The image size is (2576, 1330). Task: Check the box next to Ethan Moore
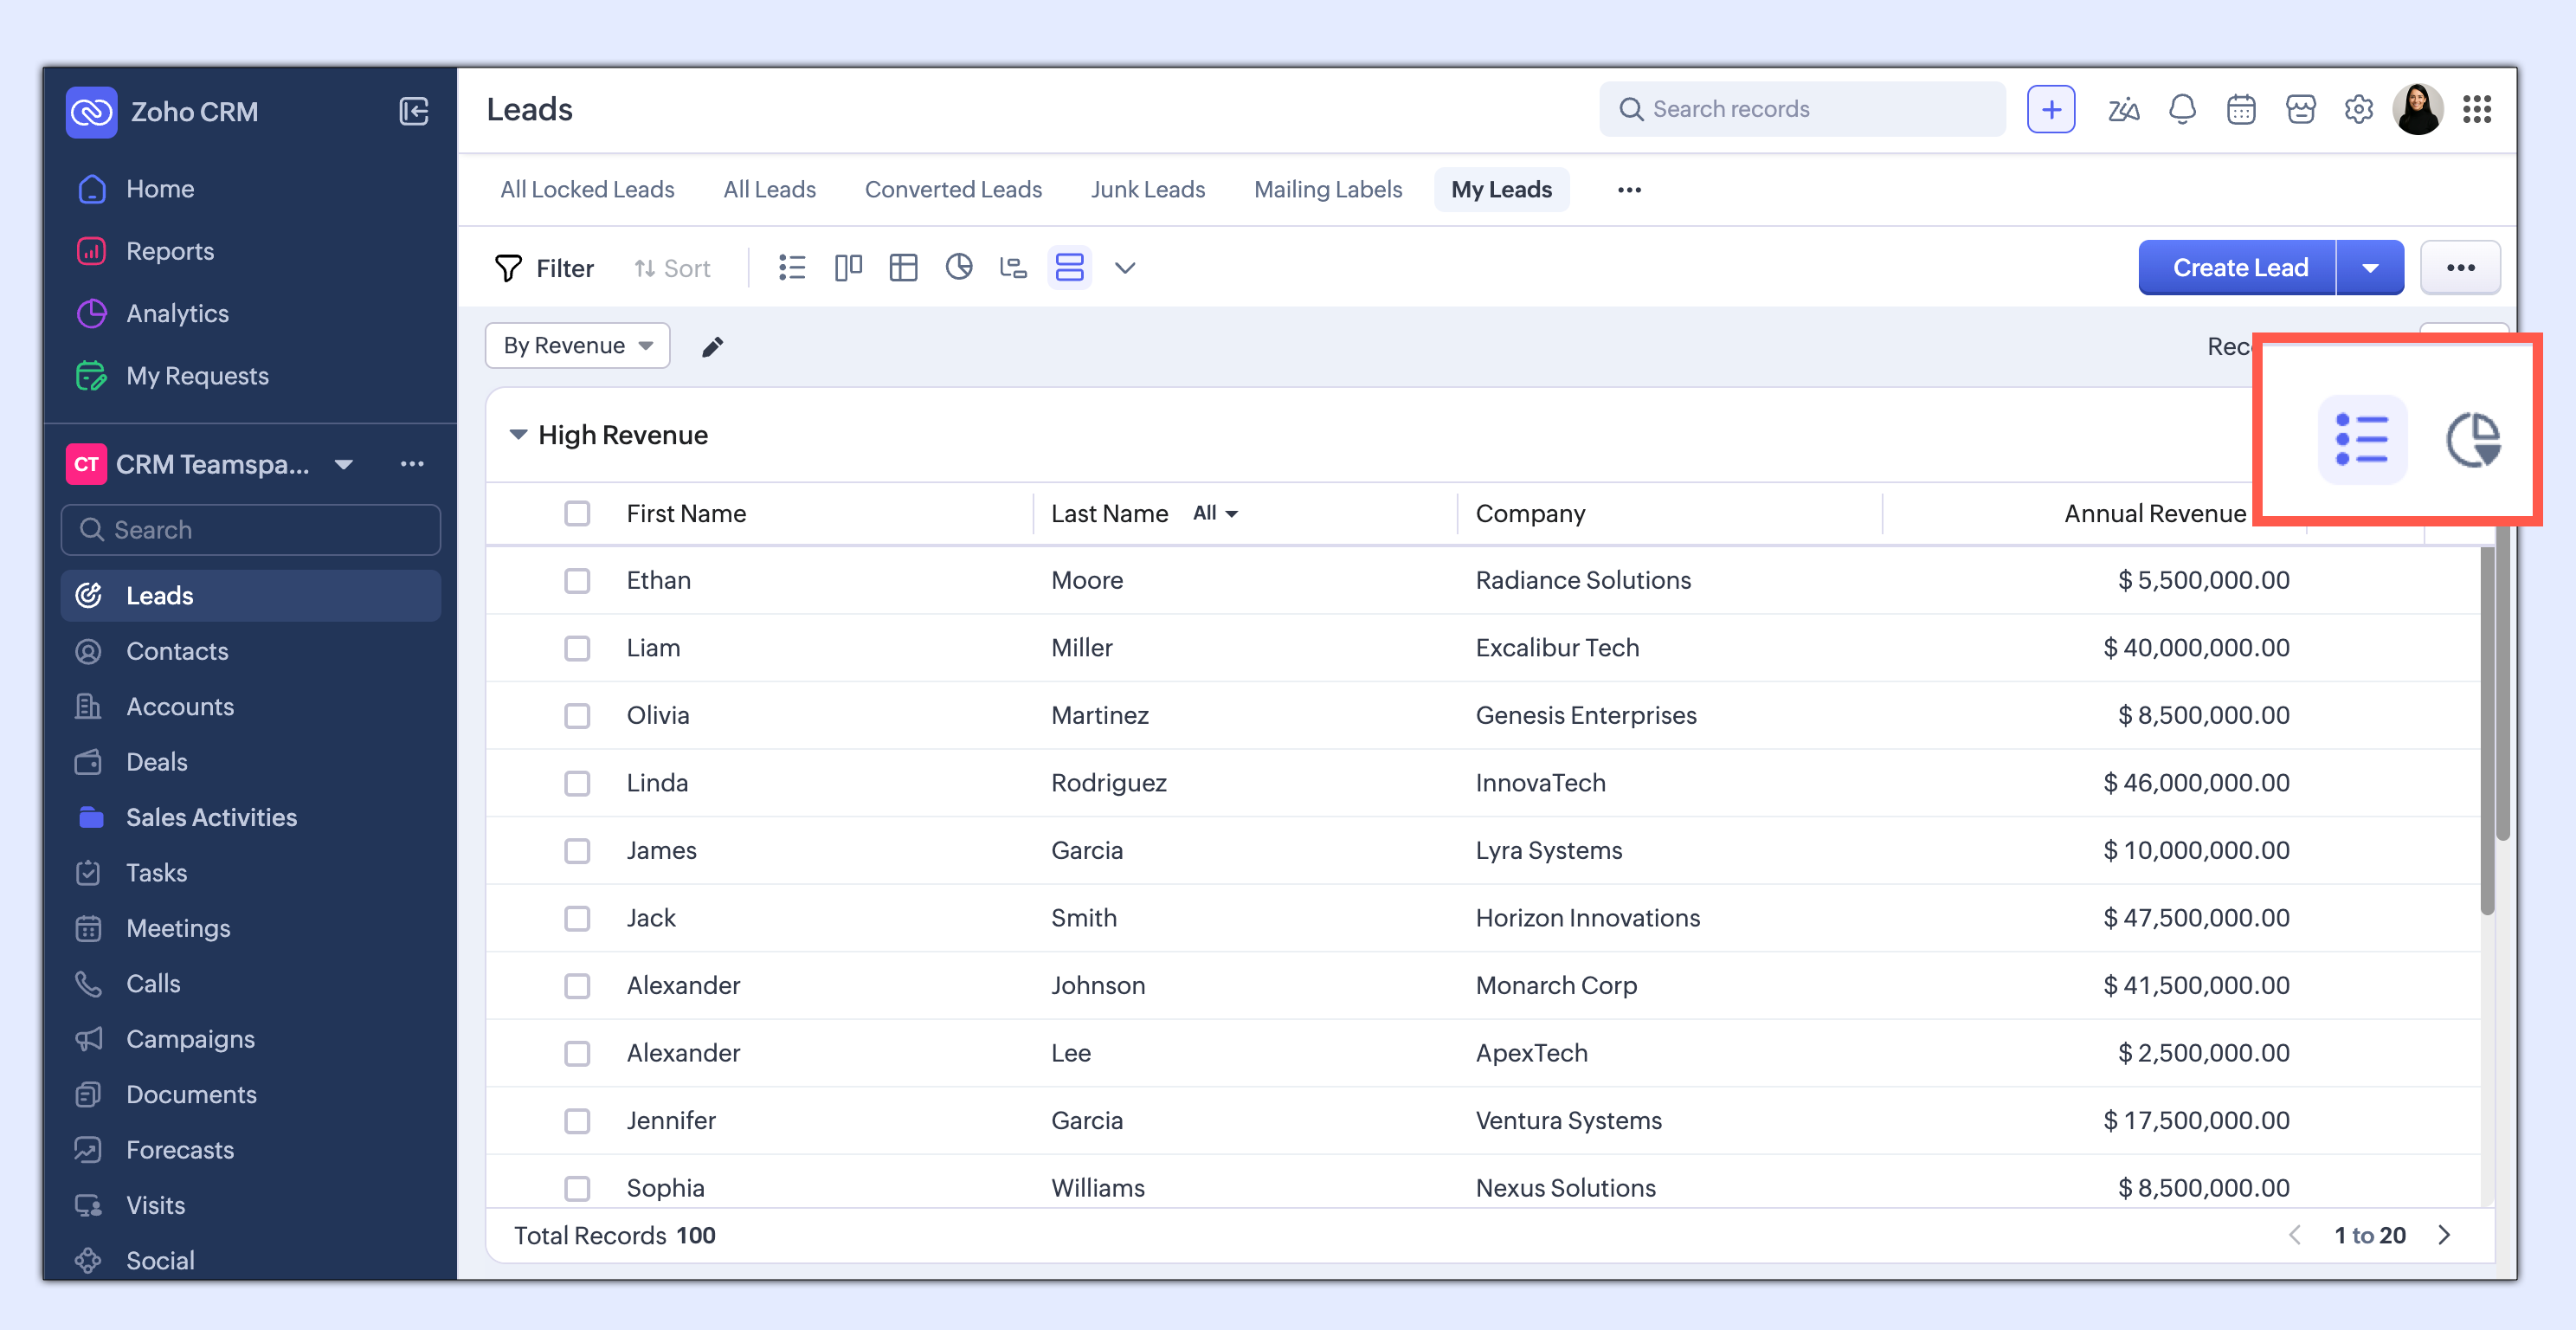tap(577, 581)
